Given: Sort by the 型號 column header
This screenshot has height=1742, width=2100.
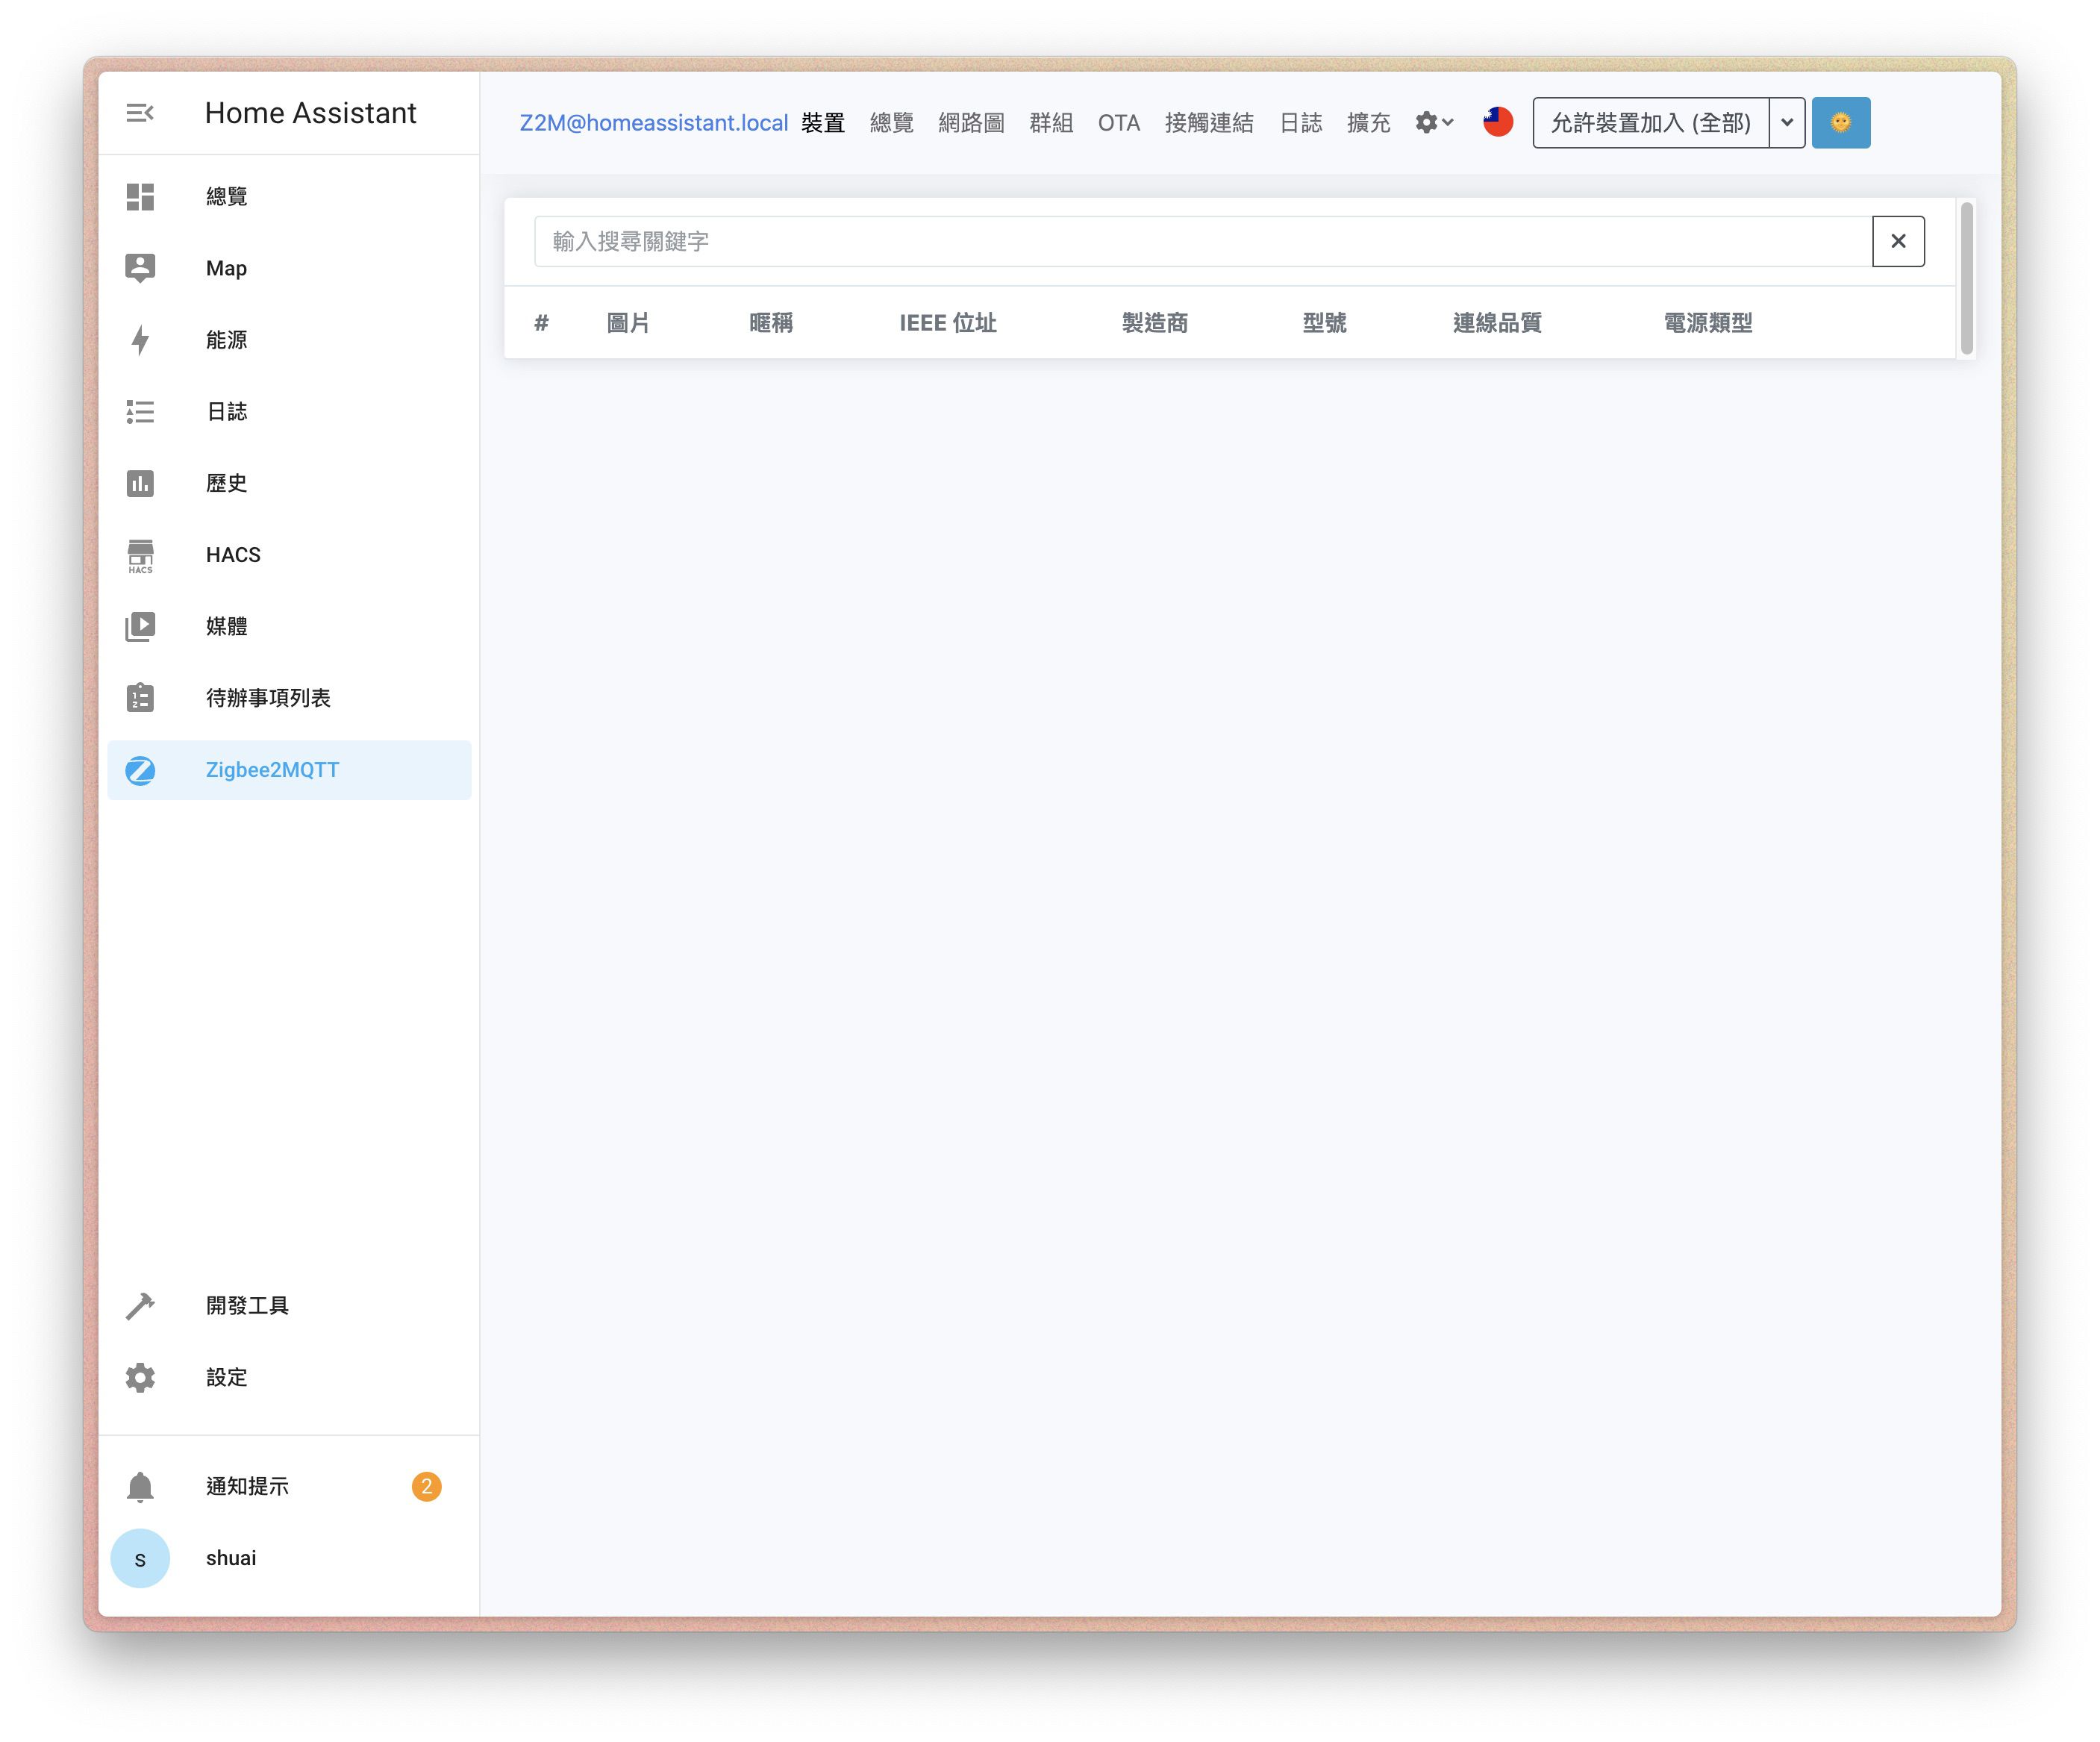Looking at the screenshot, I should pos(1324,323).
